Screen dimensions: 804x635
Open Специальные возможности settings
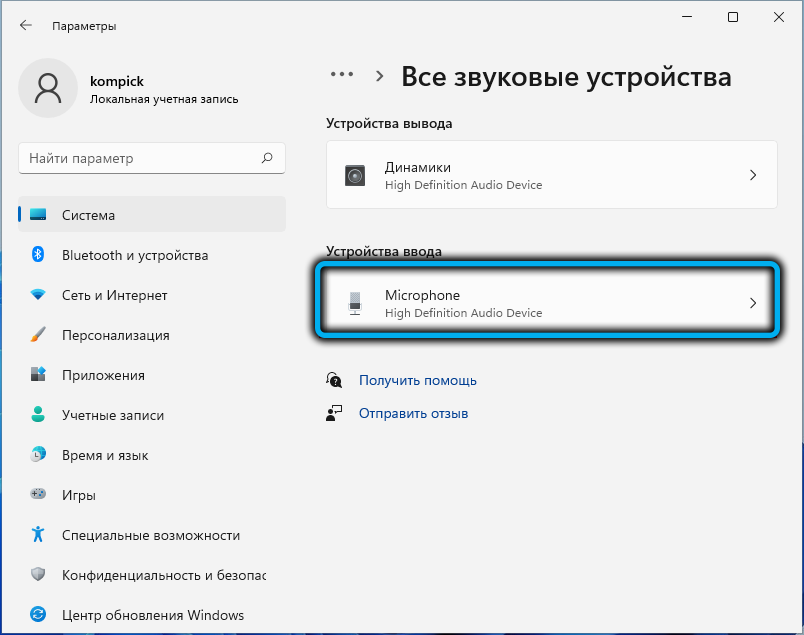pos(150,535)
